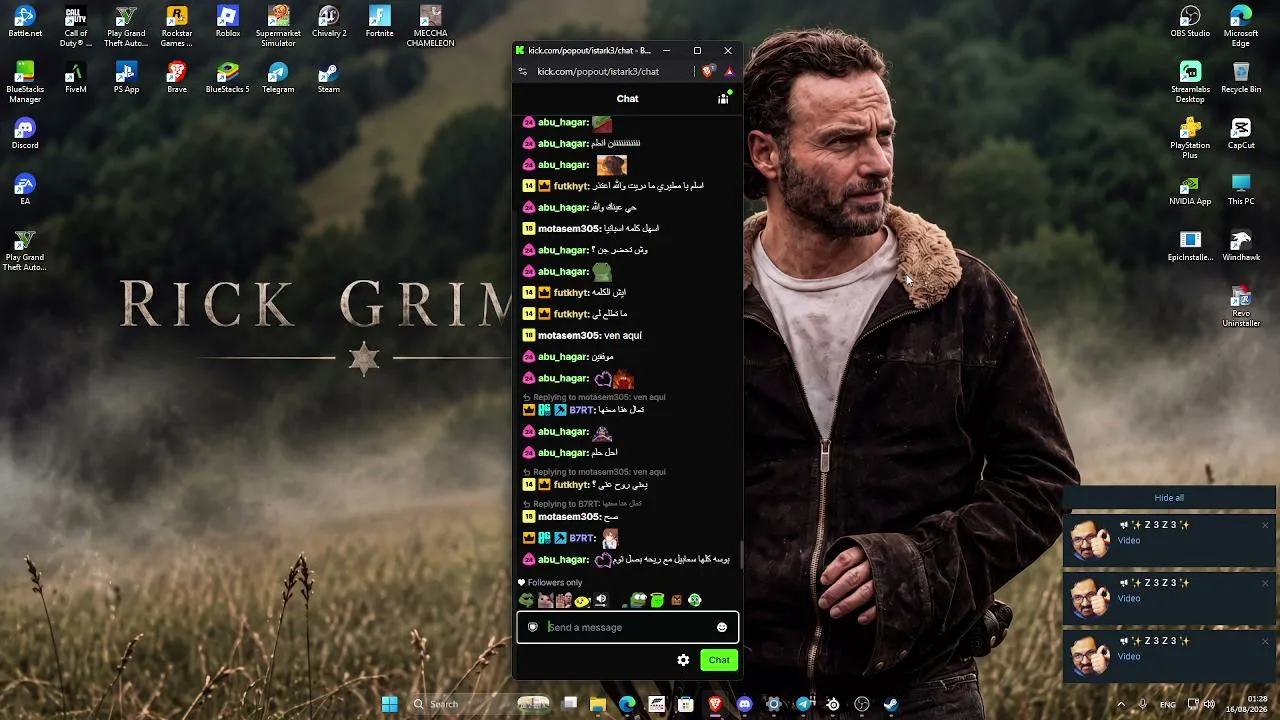Select the Telegram desktop shortcut

[x=278, y=79]
